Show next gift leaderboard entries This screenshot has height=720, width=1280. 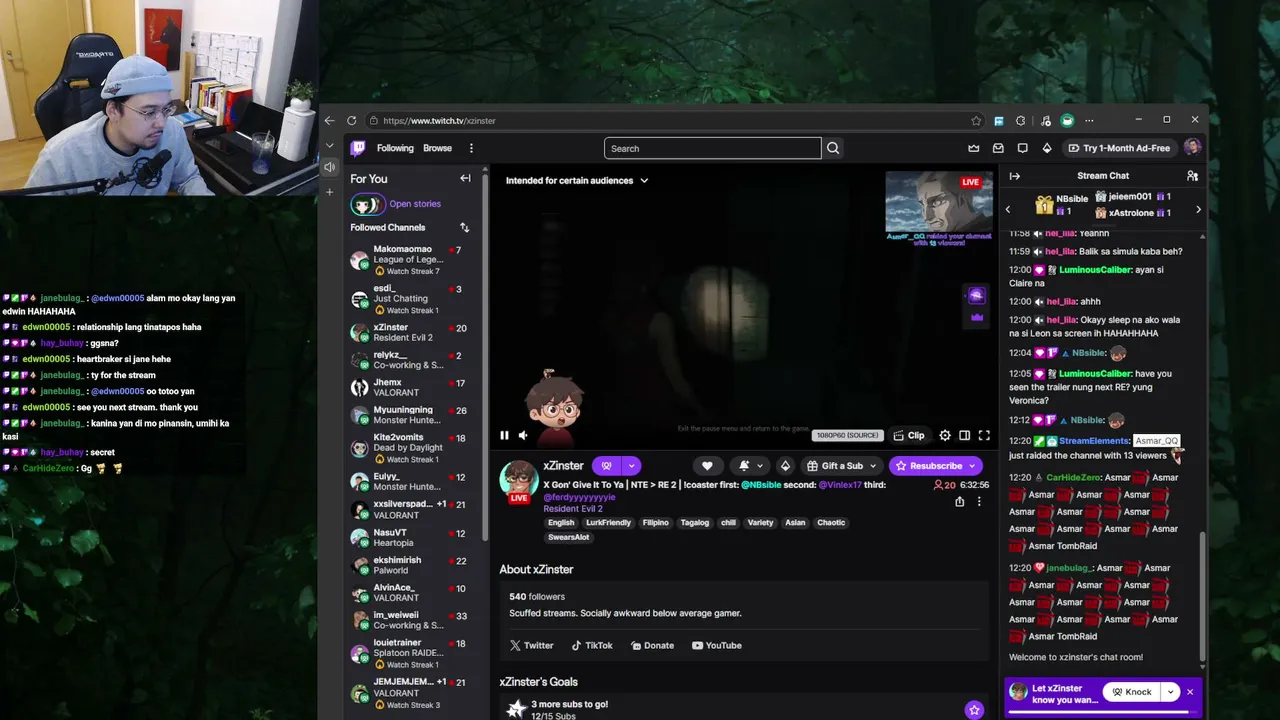pos(1198,209)
